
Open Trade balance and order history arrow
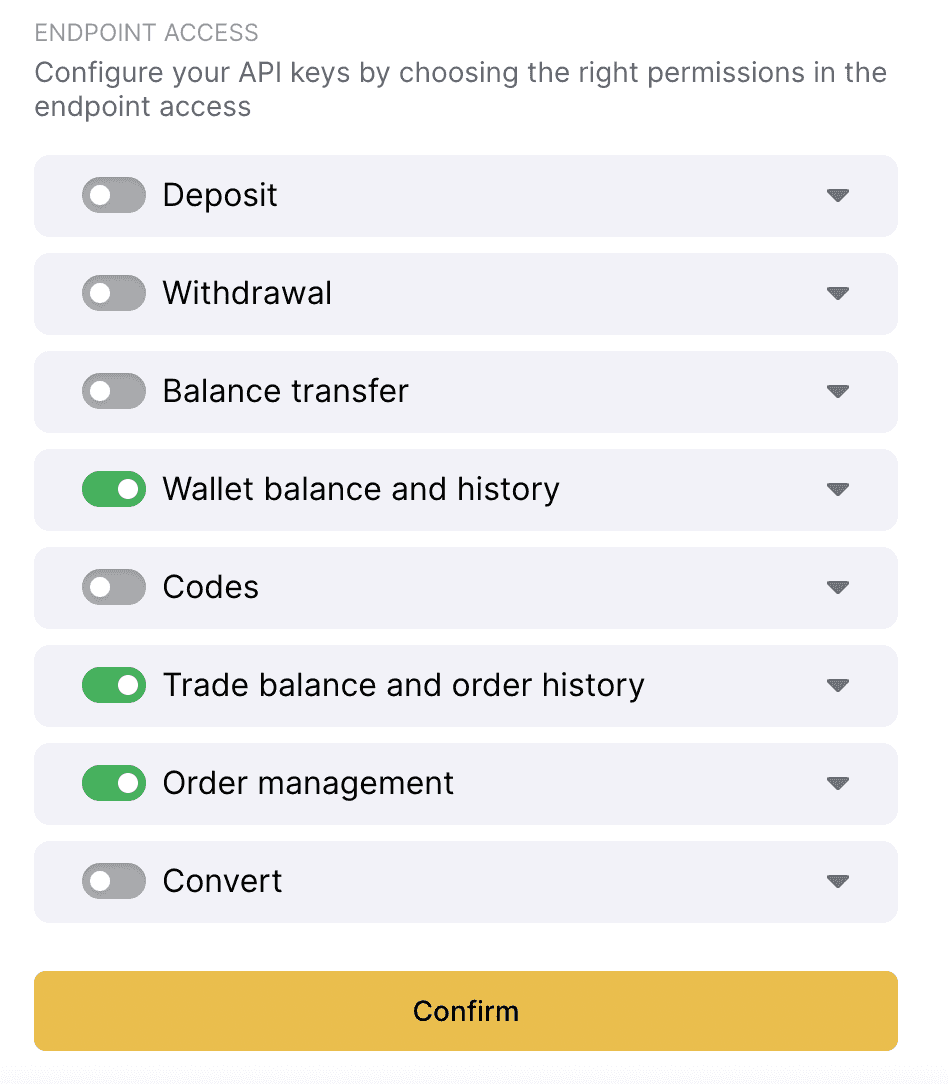[837, 686]
